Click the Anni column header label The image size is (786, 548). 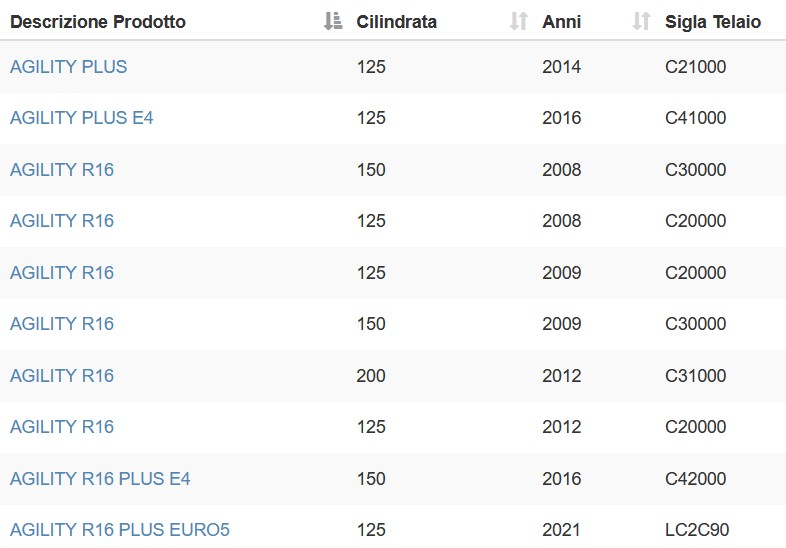(561, 22)
